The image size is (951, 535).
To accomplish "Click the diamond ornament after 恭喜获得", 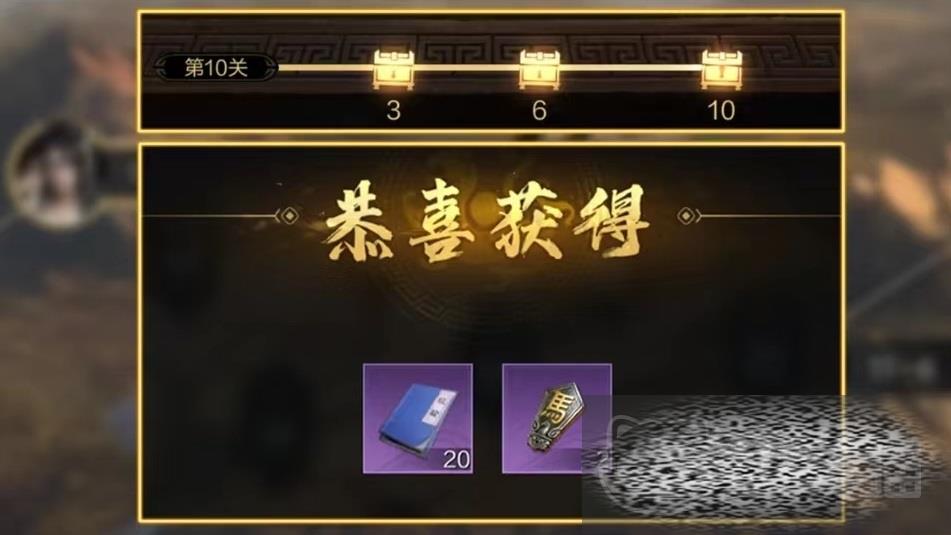I will coord(688,216).
